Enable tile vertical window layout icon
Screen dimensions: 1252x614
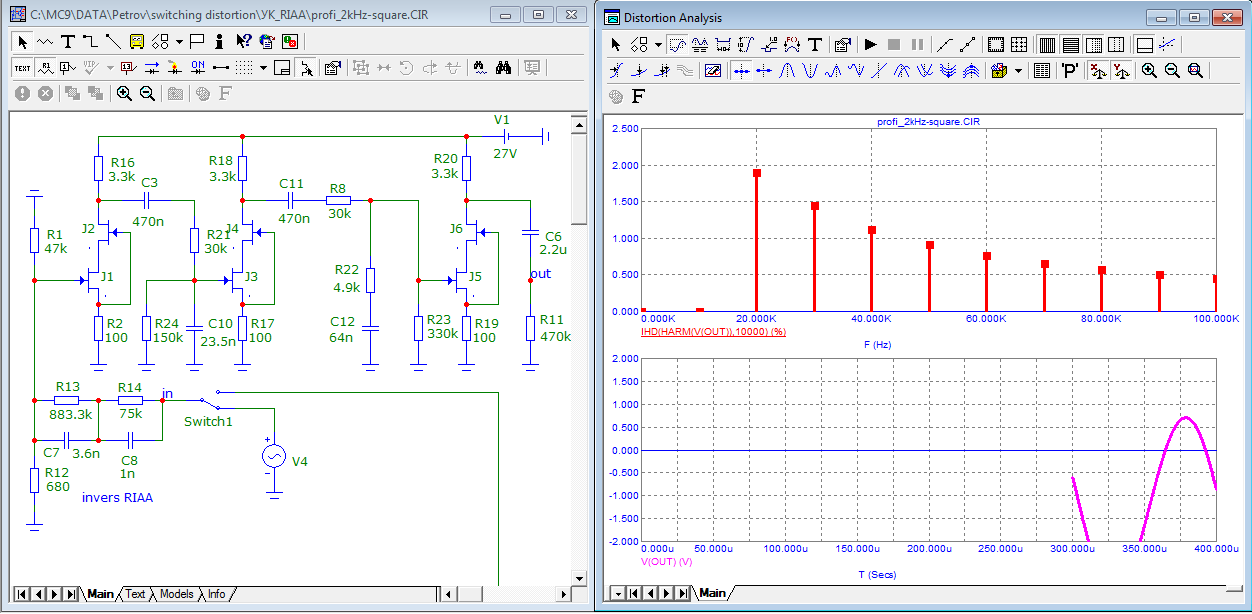[x=1046, y=45]
